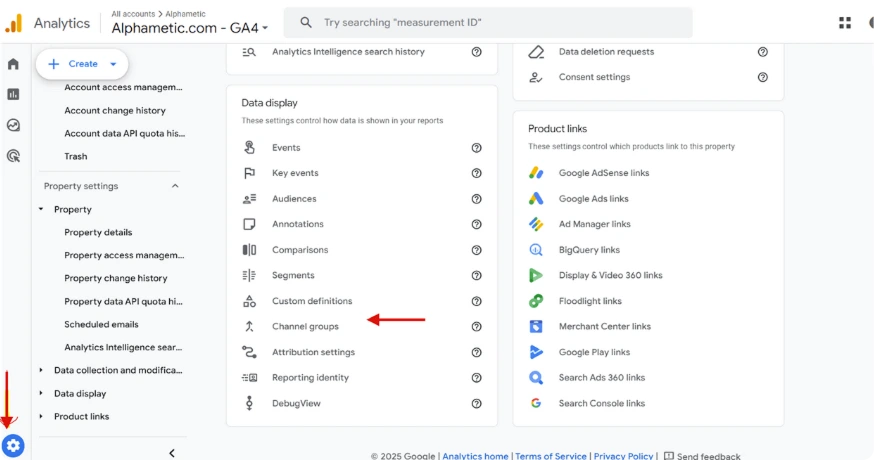Image resolution: width=874 pixels, height=460 pixels.
Task: Open Google Ads links
Action: tap(593, 199)
